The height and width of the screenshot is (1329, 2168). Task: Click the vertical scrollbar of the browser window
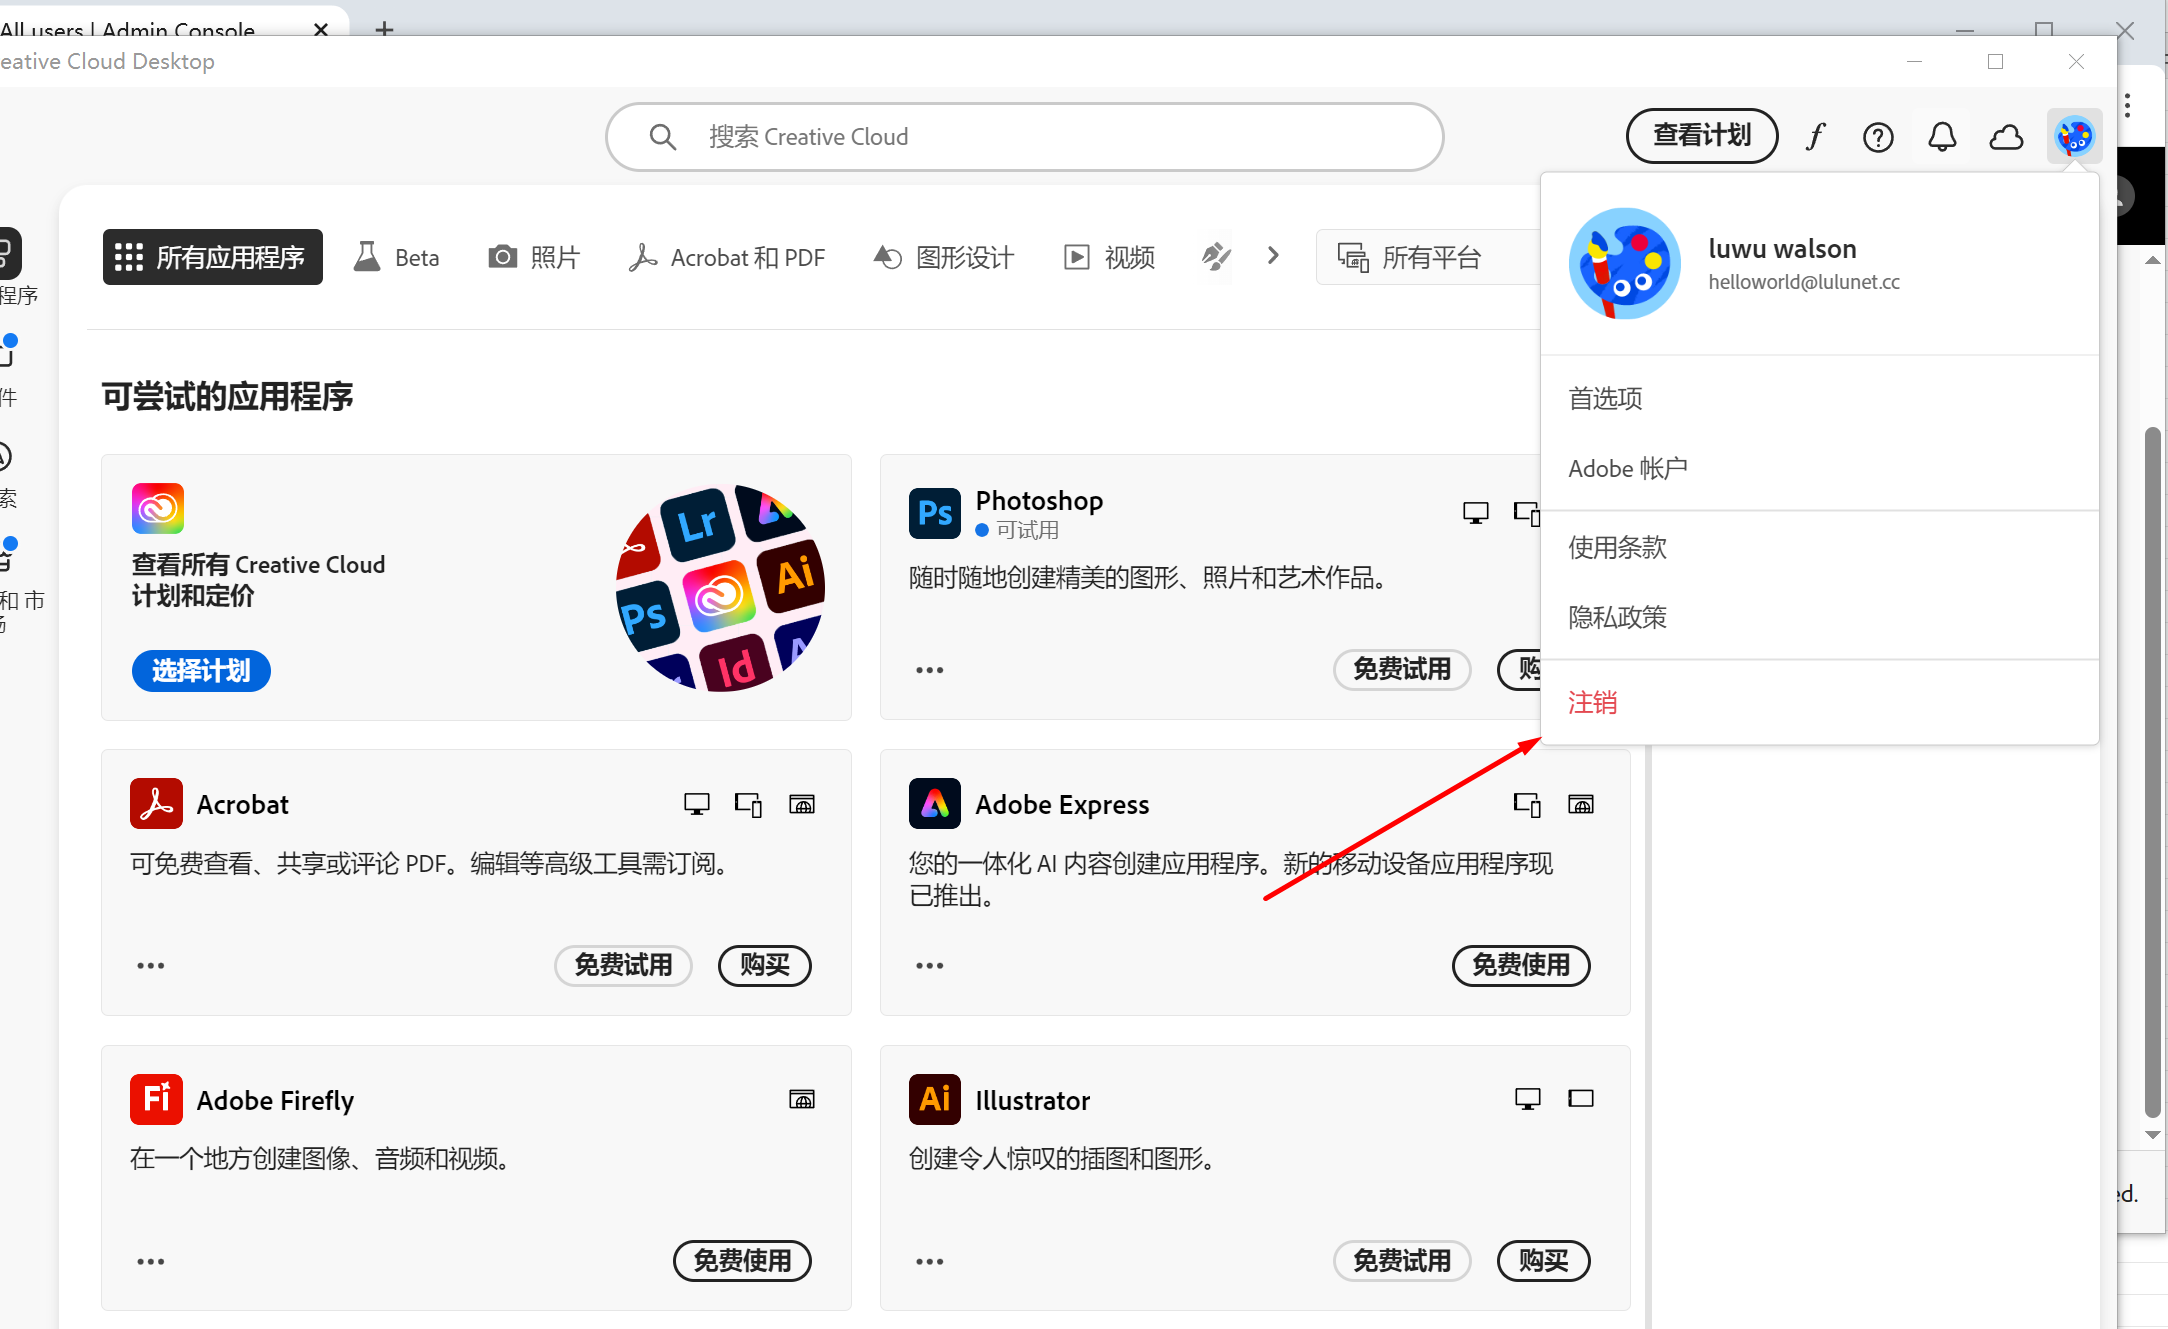click(x=2153, y=770)
